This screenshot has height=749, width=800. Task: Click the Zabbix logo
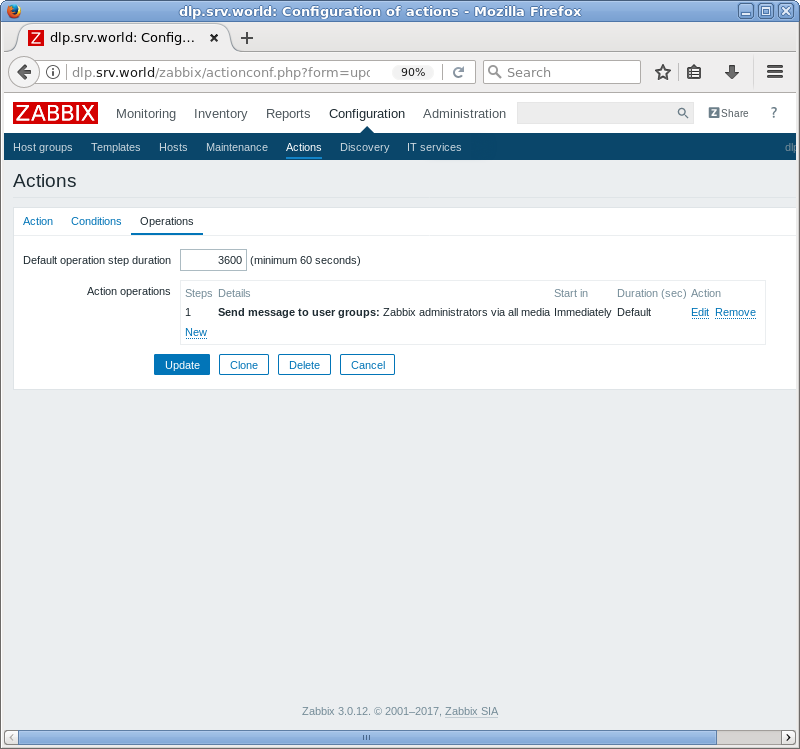[55, 113]
